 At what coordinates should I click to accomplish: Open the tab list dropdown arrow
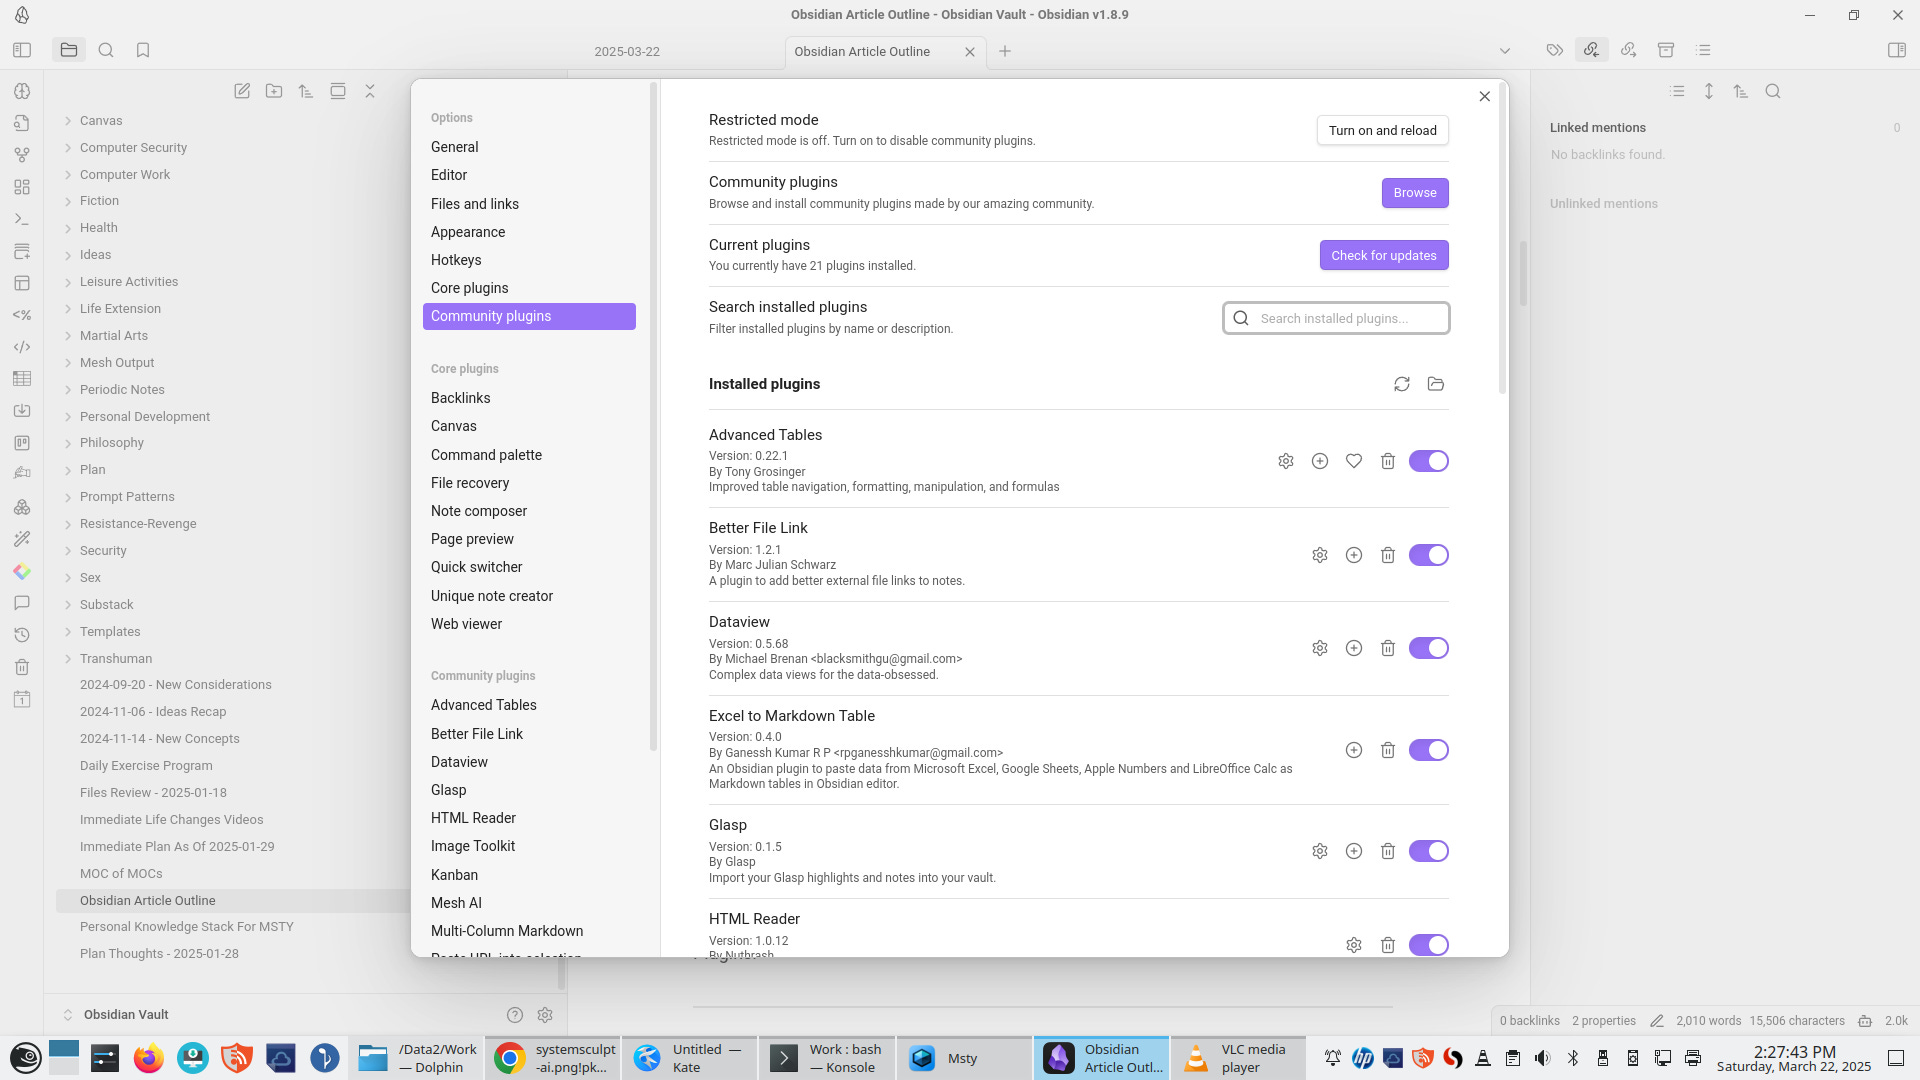click(1504, 51)
